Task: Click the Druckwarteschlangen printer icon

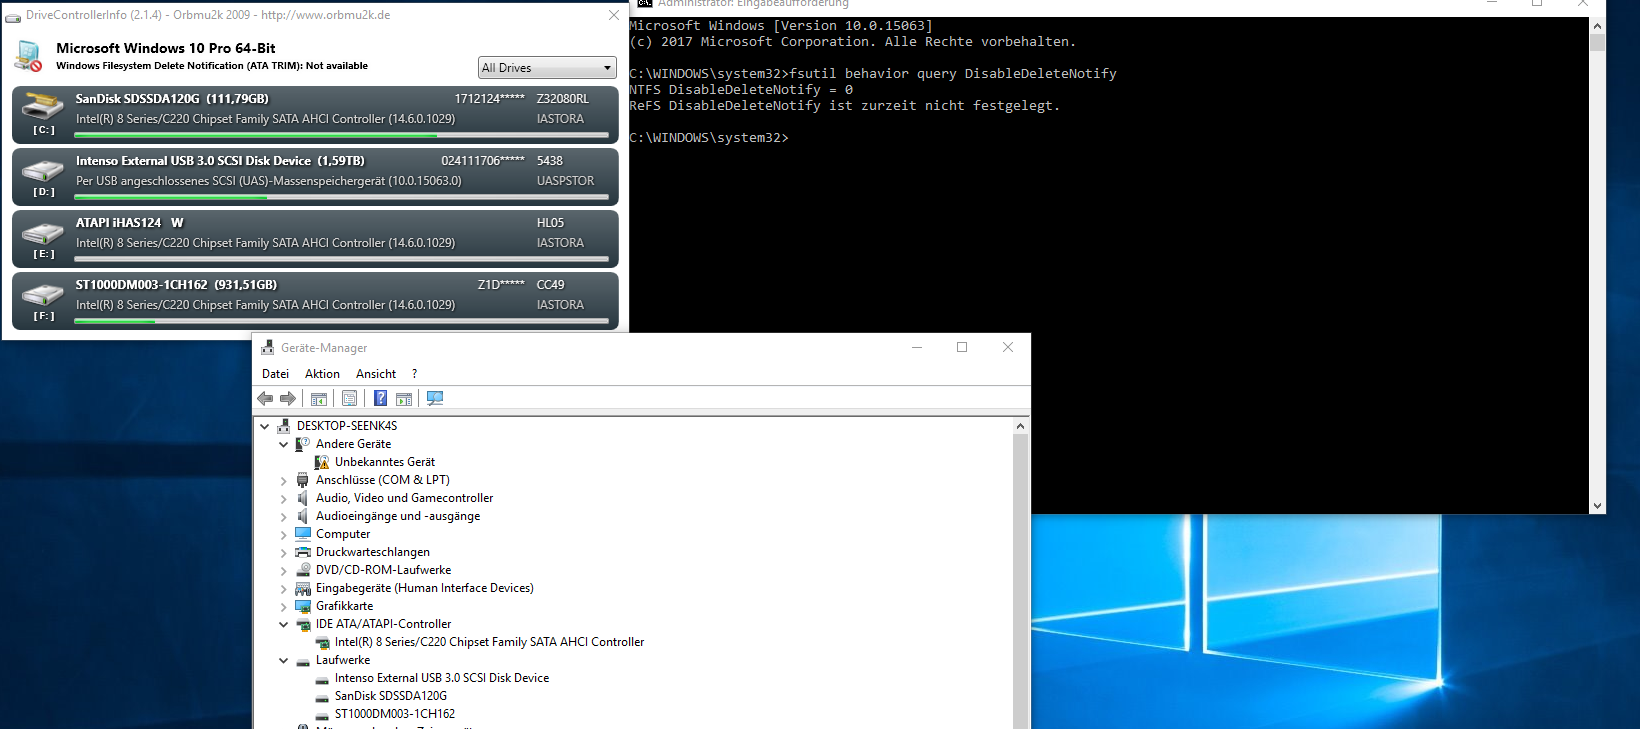Action: coord(303,552)
